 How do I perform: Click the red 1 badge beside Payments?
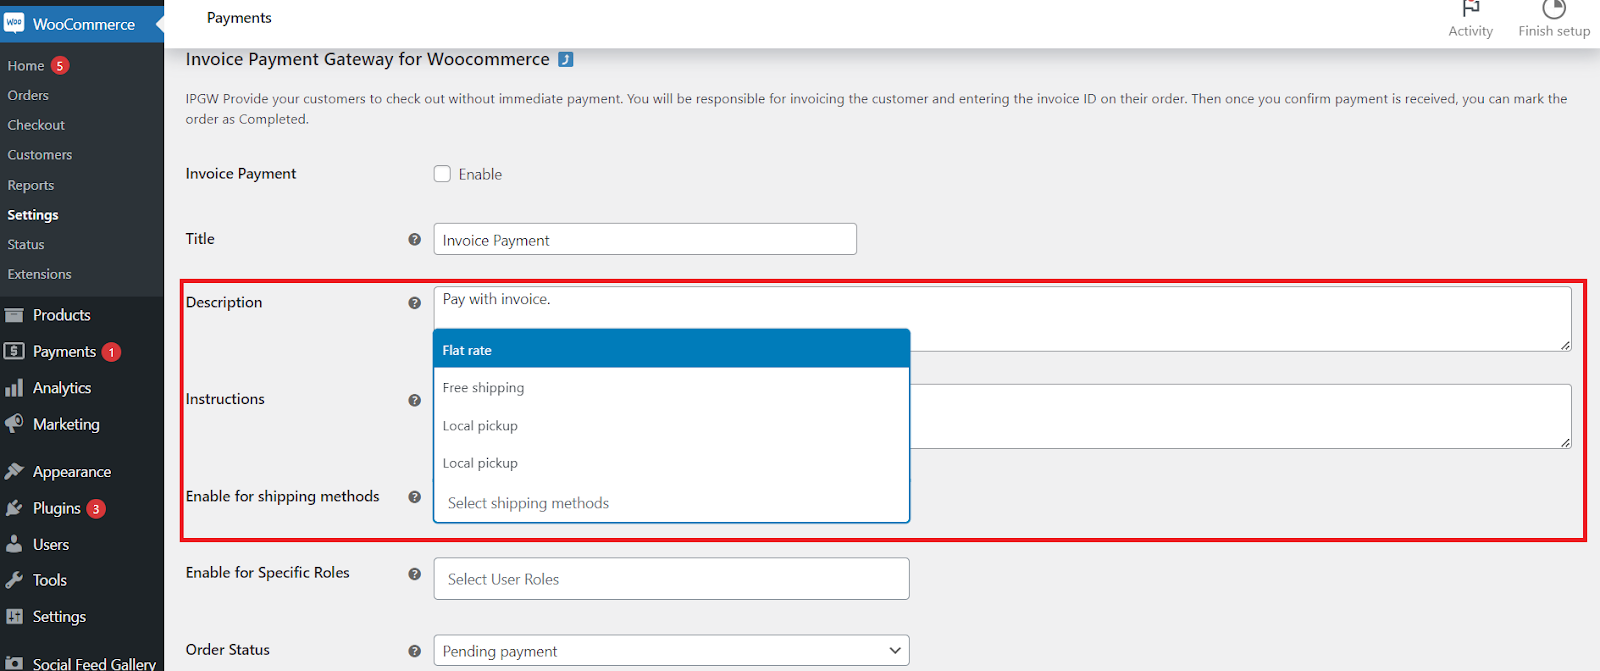click(111, 352)
